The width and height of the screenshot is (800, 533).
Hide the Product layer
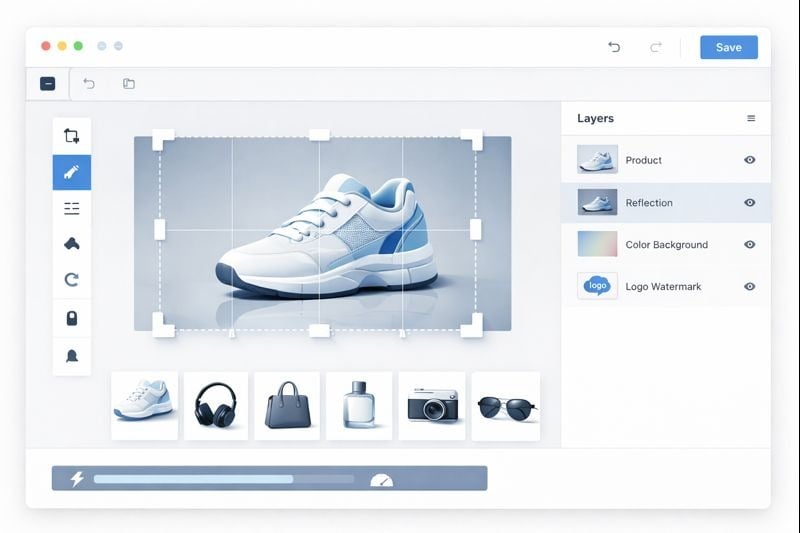coord(749,160)
